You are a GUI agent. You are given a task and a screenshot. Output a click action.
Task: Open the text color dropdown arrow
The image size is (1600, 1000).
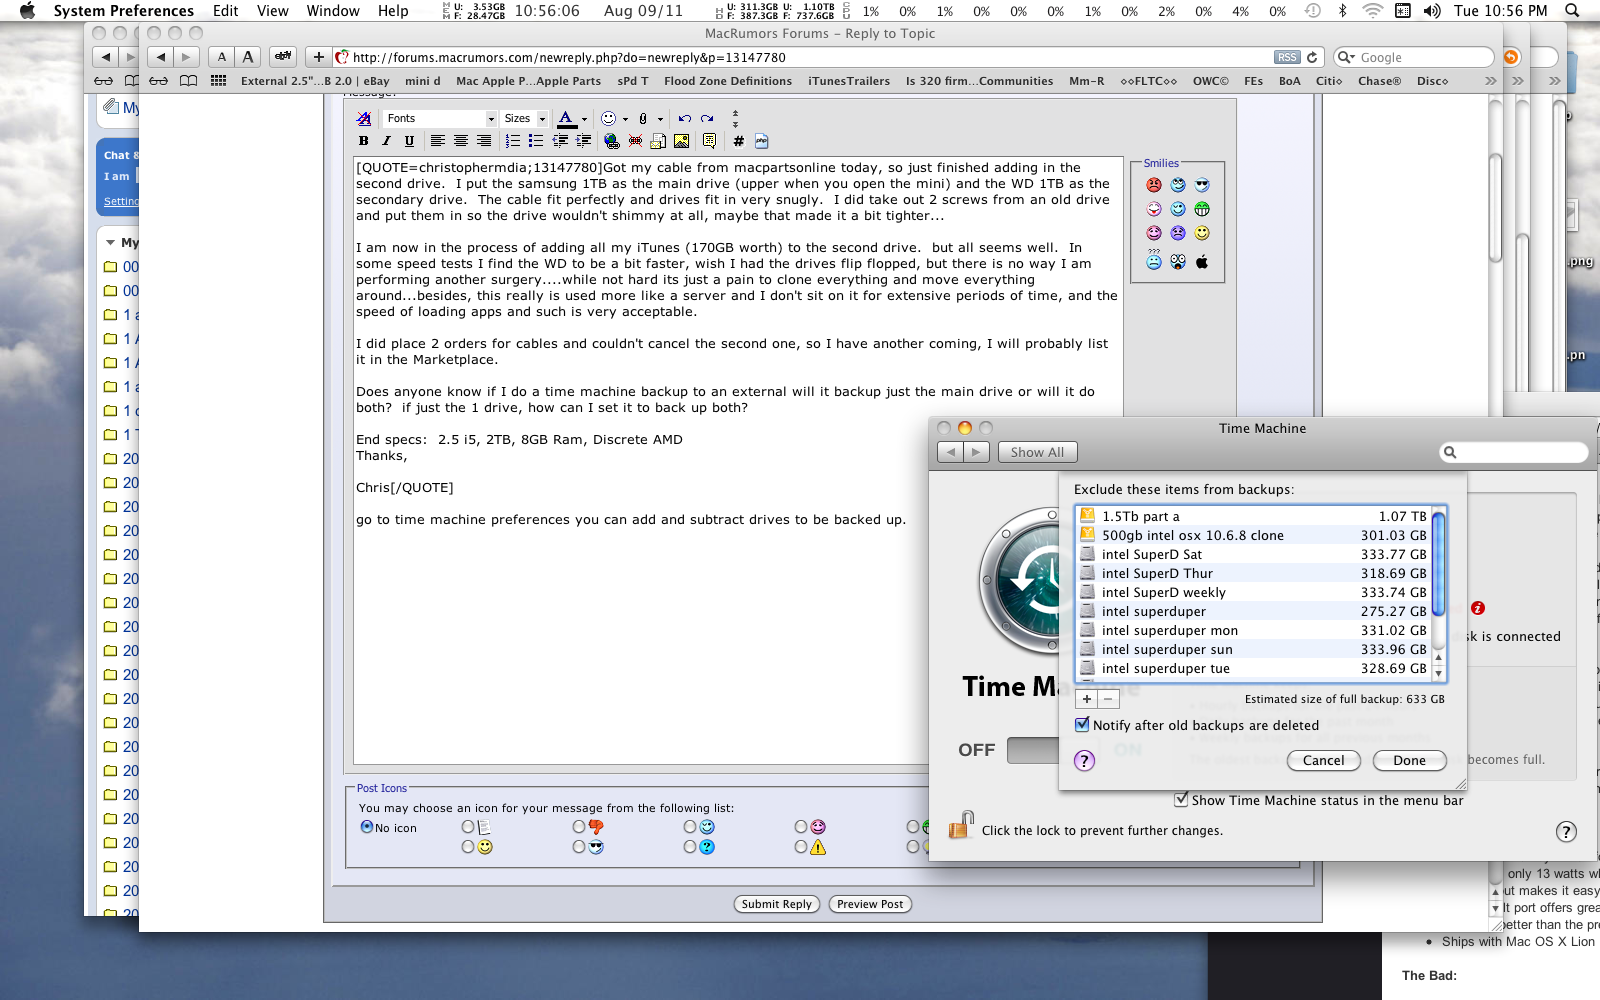585,119
